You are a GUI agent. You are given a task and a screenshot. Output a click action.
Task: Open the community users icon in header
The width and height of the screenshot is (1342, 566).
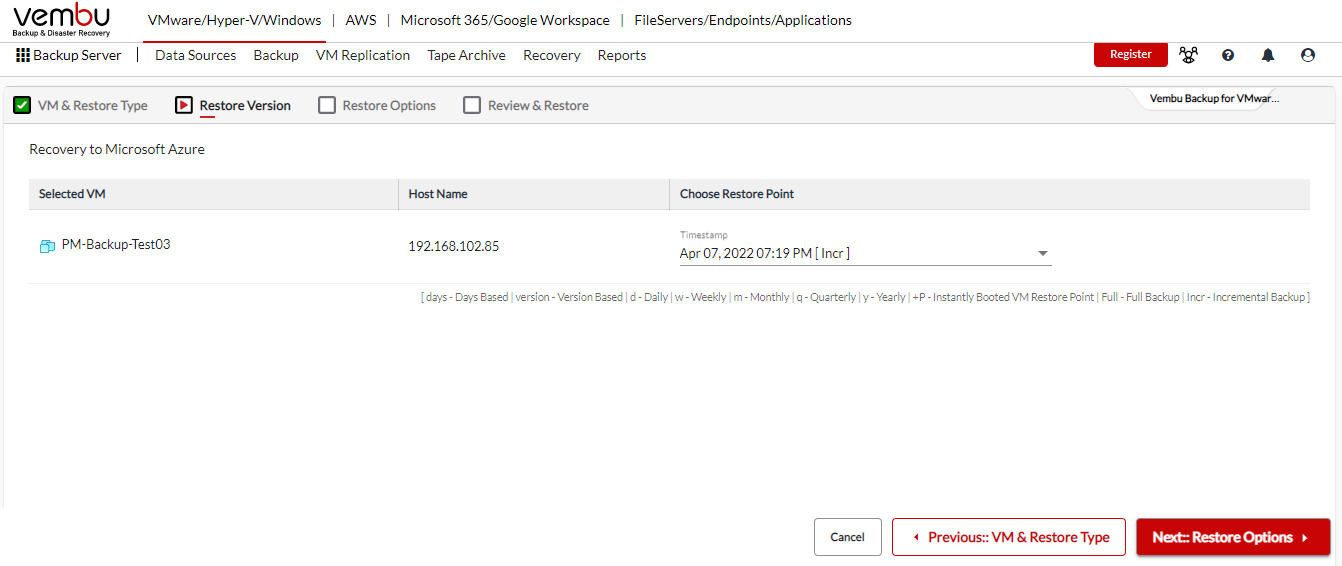point(1188,56)
